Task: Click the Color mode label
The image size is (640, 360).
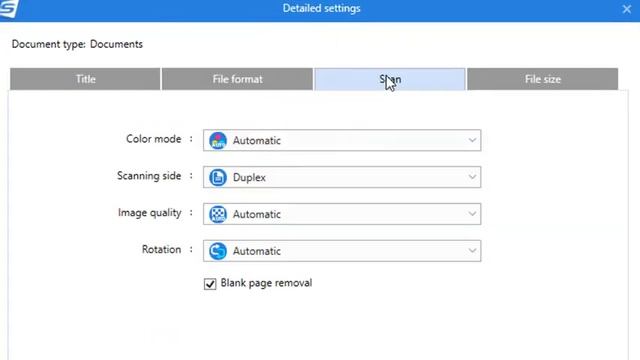Action: (153, 139)
